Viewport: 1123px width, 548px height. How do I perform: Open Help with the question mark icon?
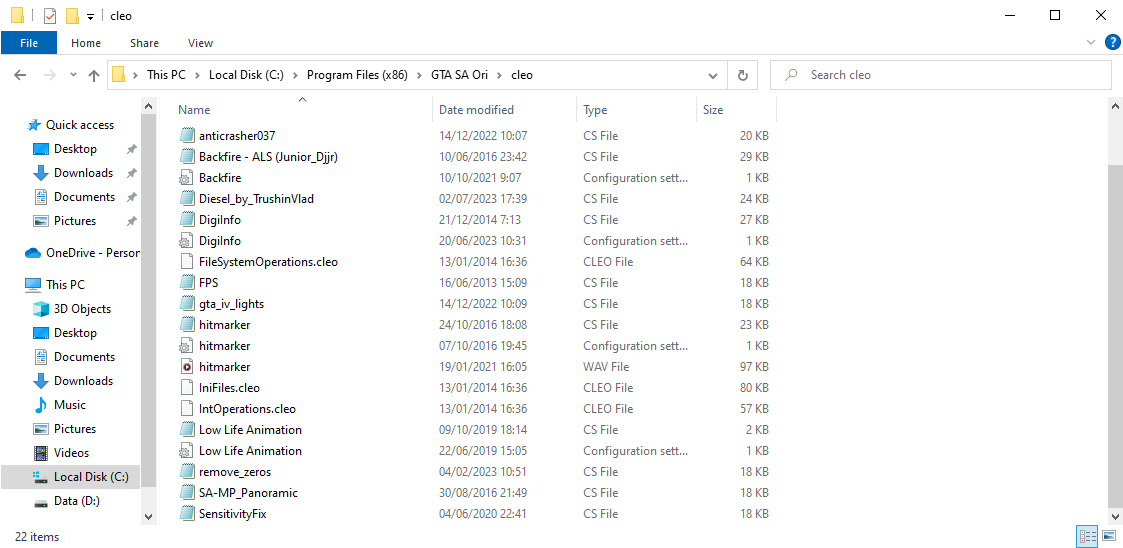(1112, 42)
